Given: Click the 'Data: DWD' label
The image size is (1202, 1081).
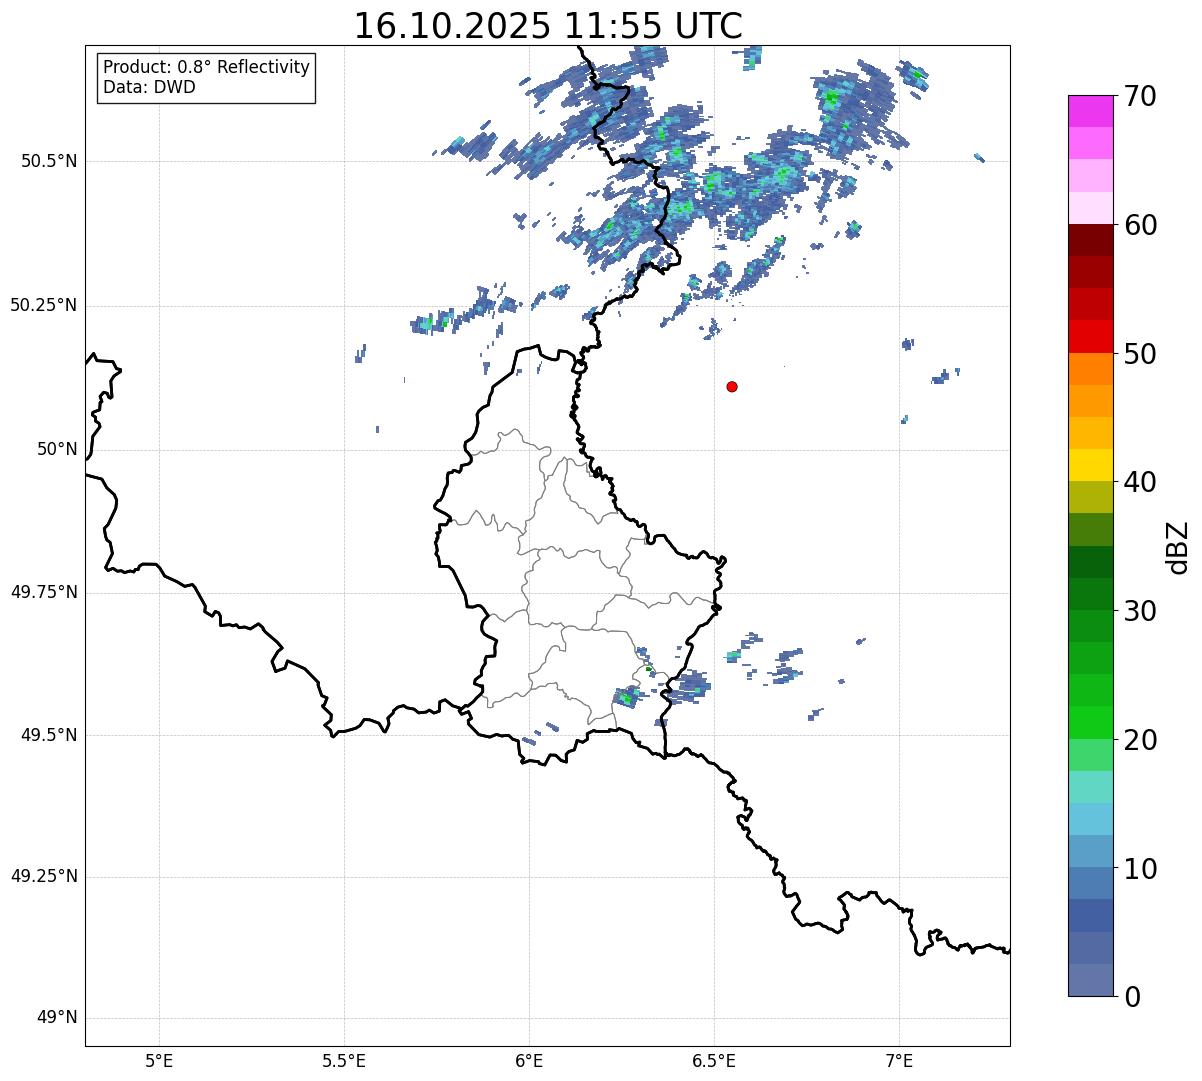Looking at the screenshot, I should point(149,87).
